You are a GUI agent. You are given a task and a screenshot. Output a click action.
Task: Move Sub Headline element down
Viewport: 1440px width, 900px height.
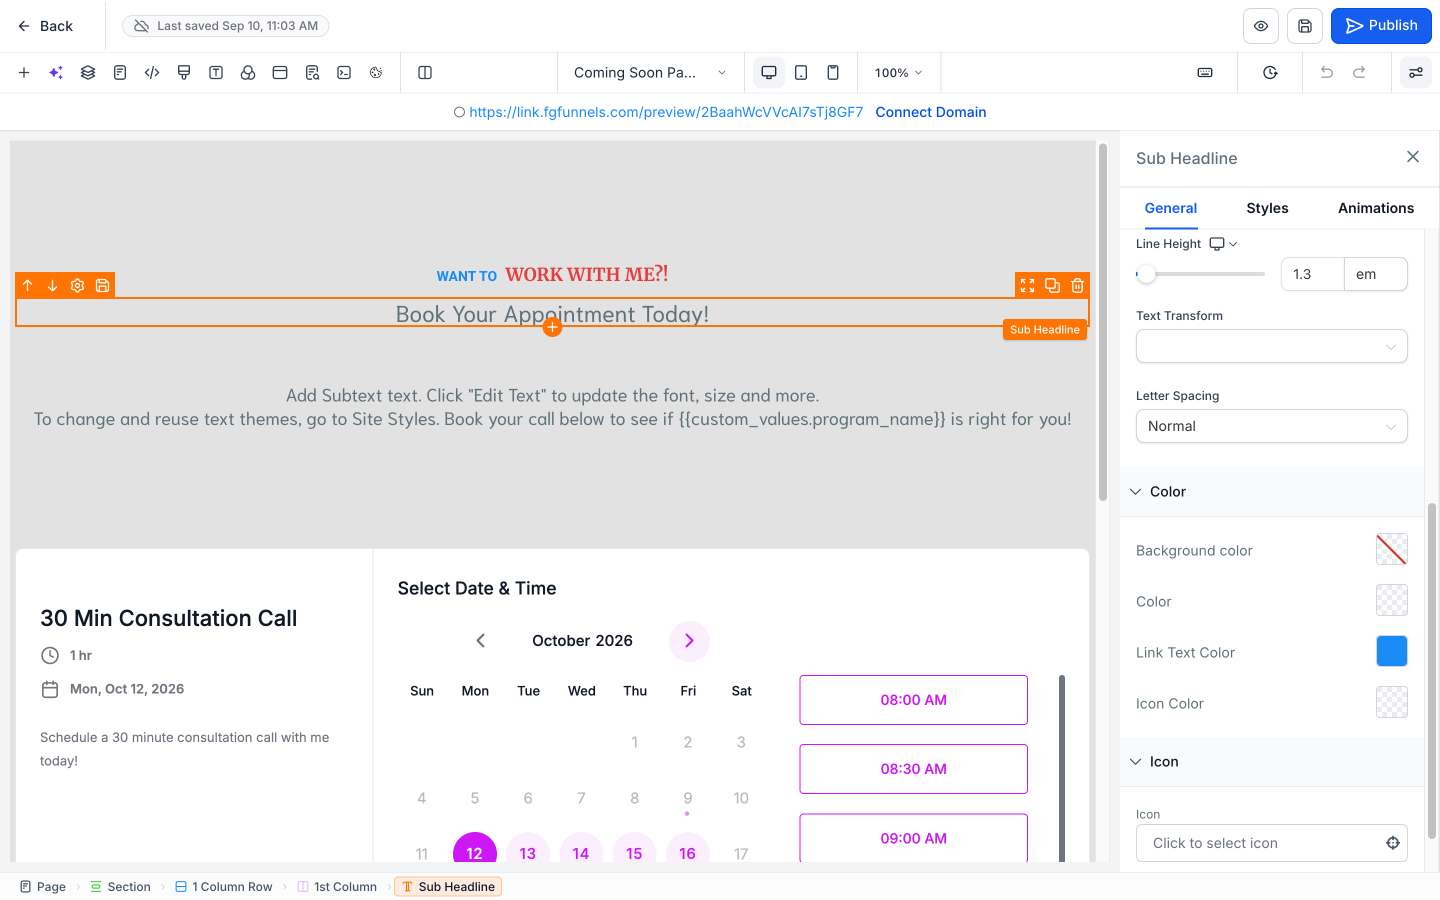[53, 286]
